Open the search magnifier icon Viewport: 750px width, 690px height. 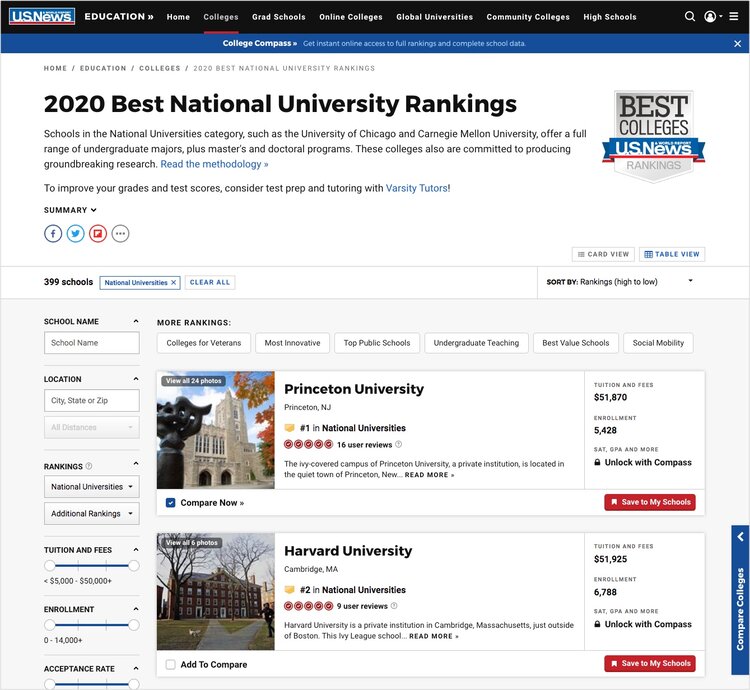tap(689, 16)
